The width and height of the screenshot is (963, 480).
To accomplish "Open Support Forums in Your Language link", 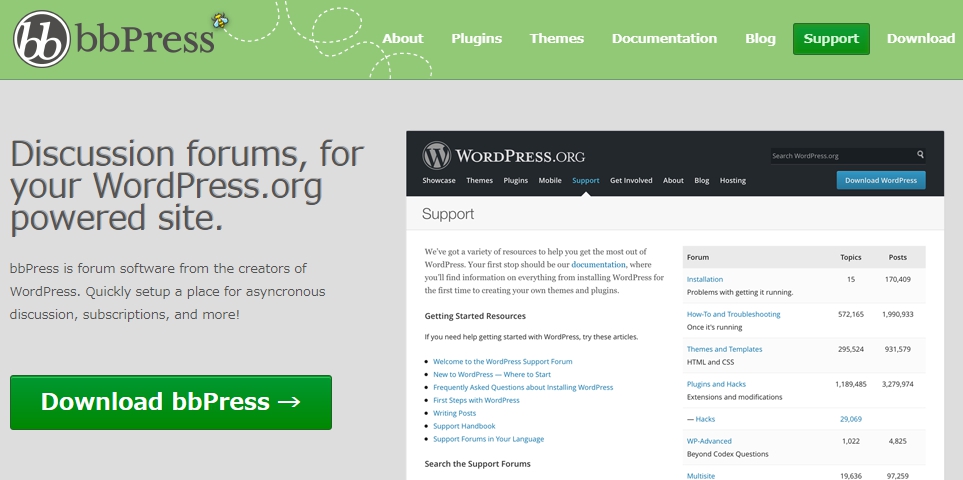I will coord(488,439).
